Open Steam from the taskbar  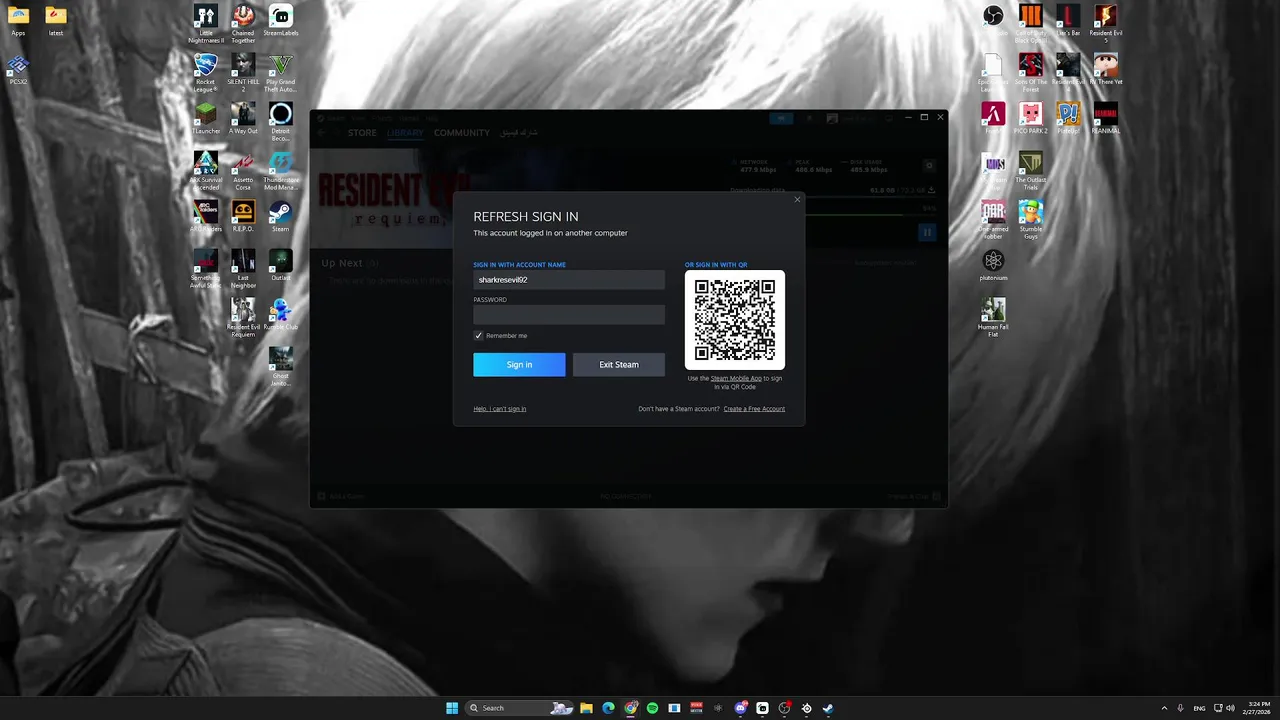(828, 708)
